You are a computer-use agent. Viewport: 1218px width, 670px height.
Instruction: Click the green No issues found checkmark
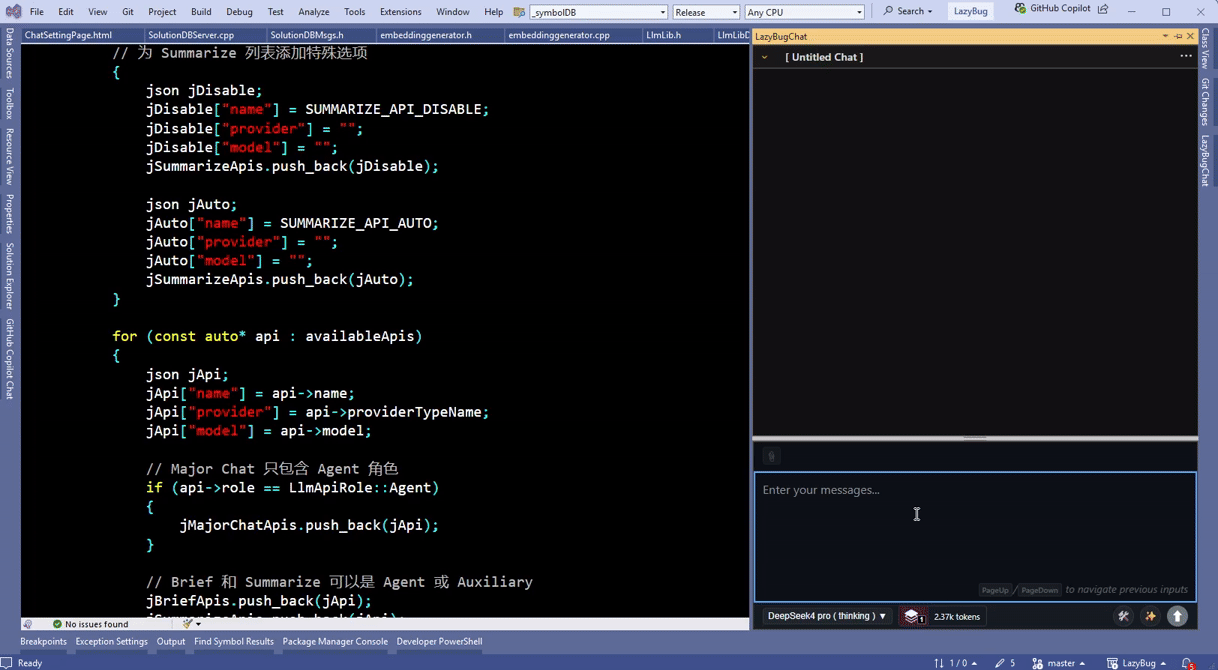point(57,624)
